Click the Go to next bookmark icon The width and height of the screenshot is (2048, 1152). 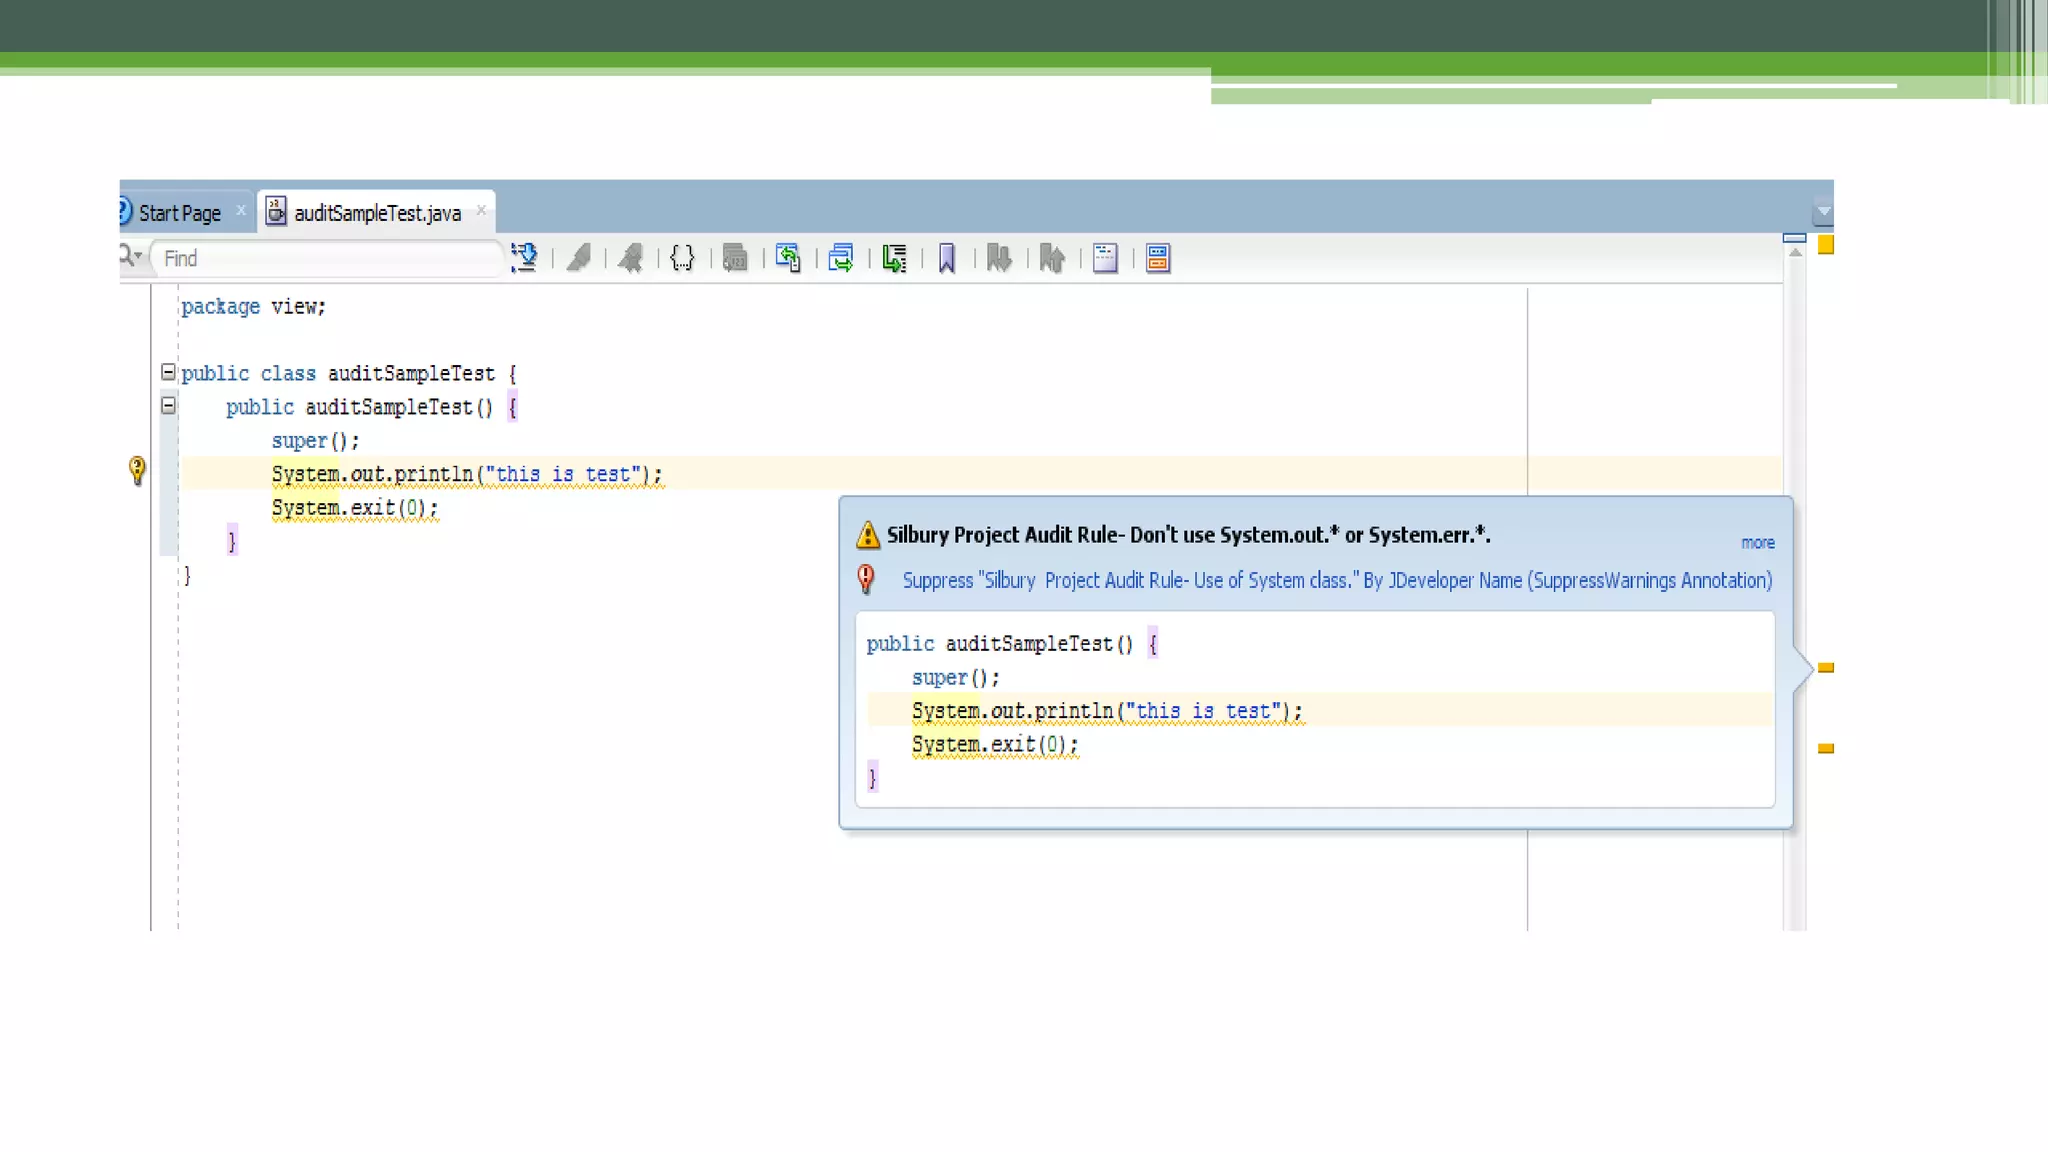(999, 258)
